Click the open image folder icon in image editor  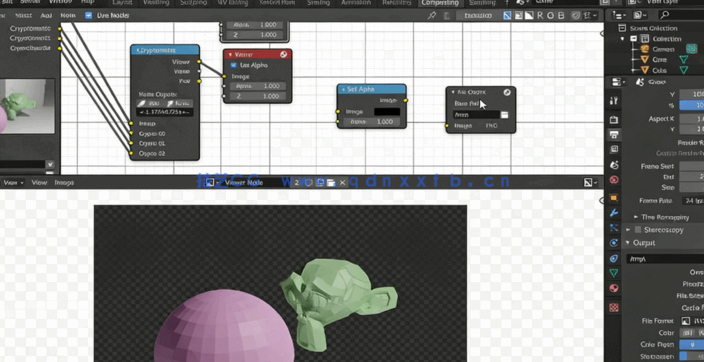click(331, 182)
